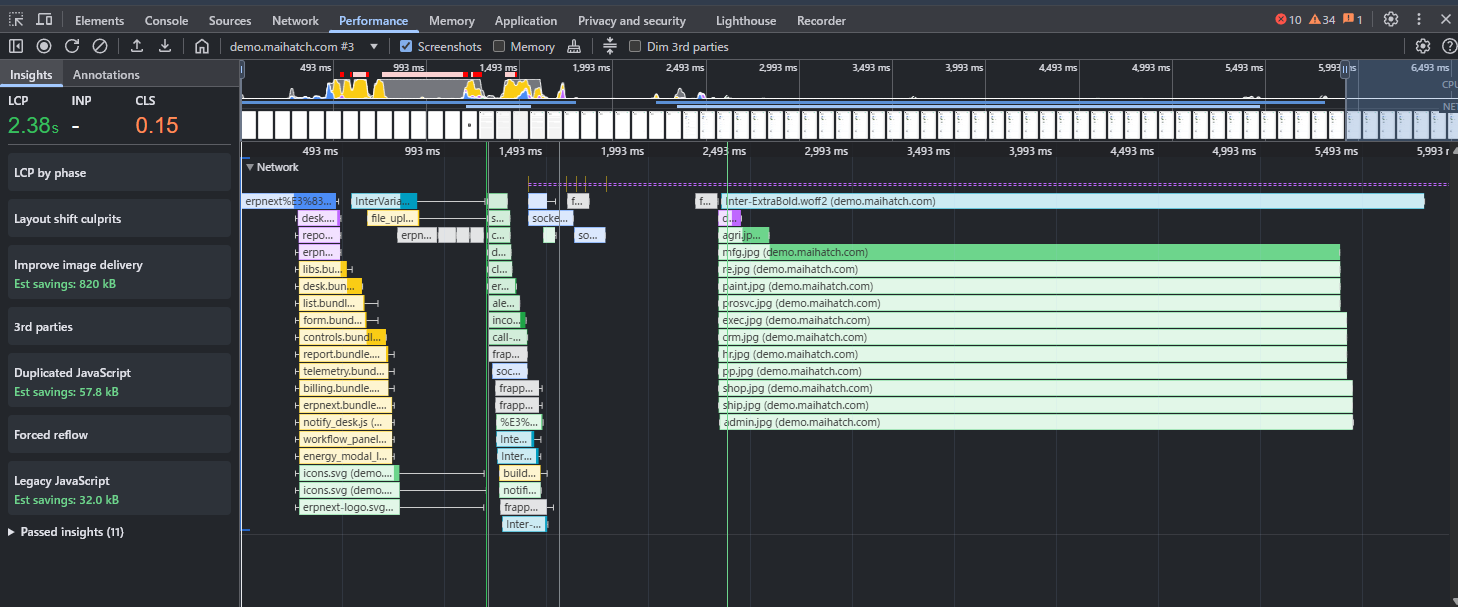Click the Clear recording icon
Screen dimensions: 1458x607
click(100, 46)
